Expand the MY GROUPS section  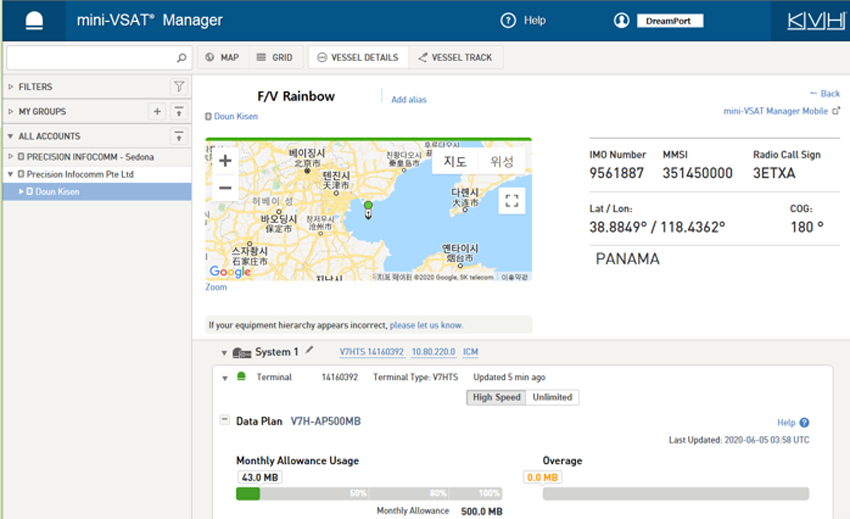(x=10, y=111)
